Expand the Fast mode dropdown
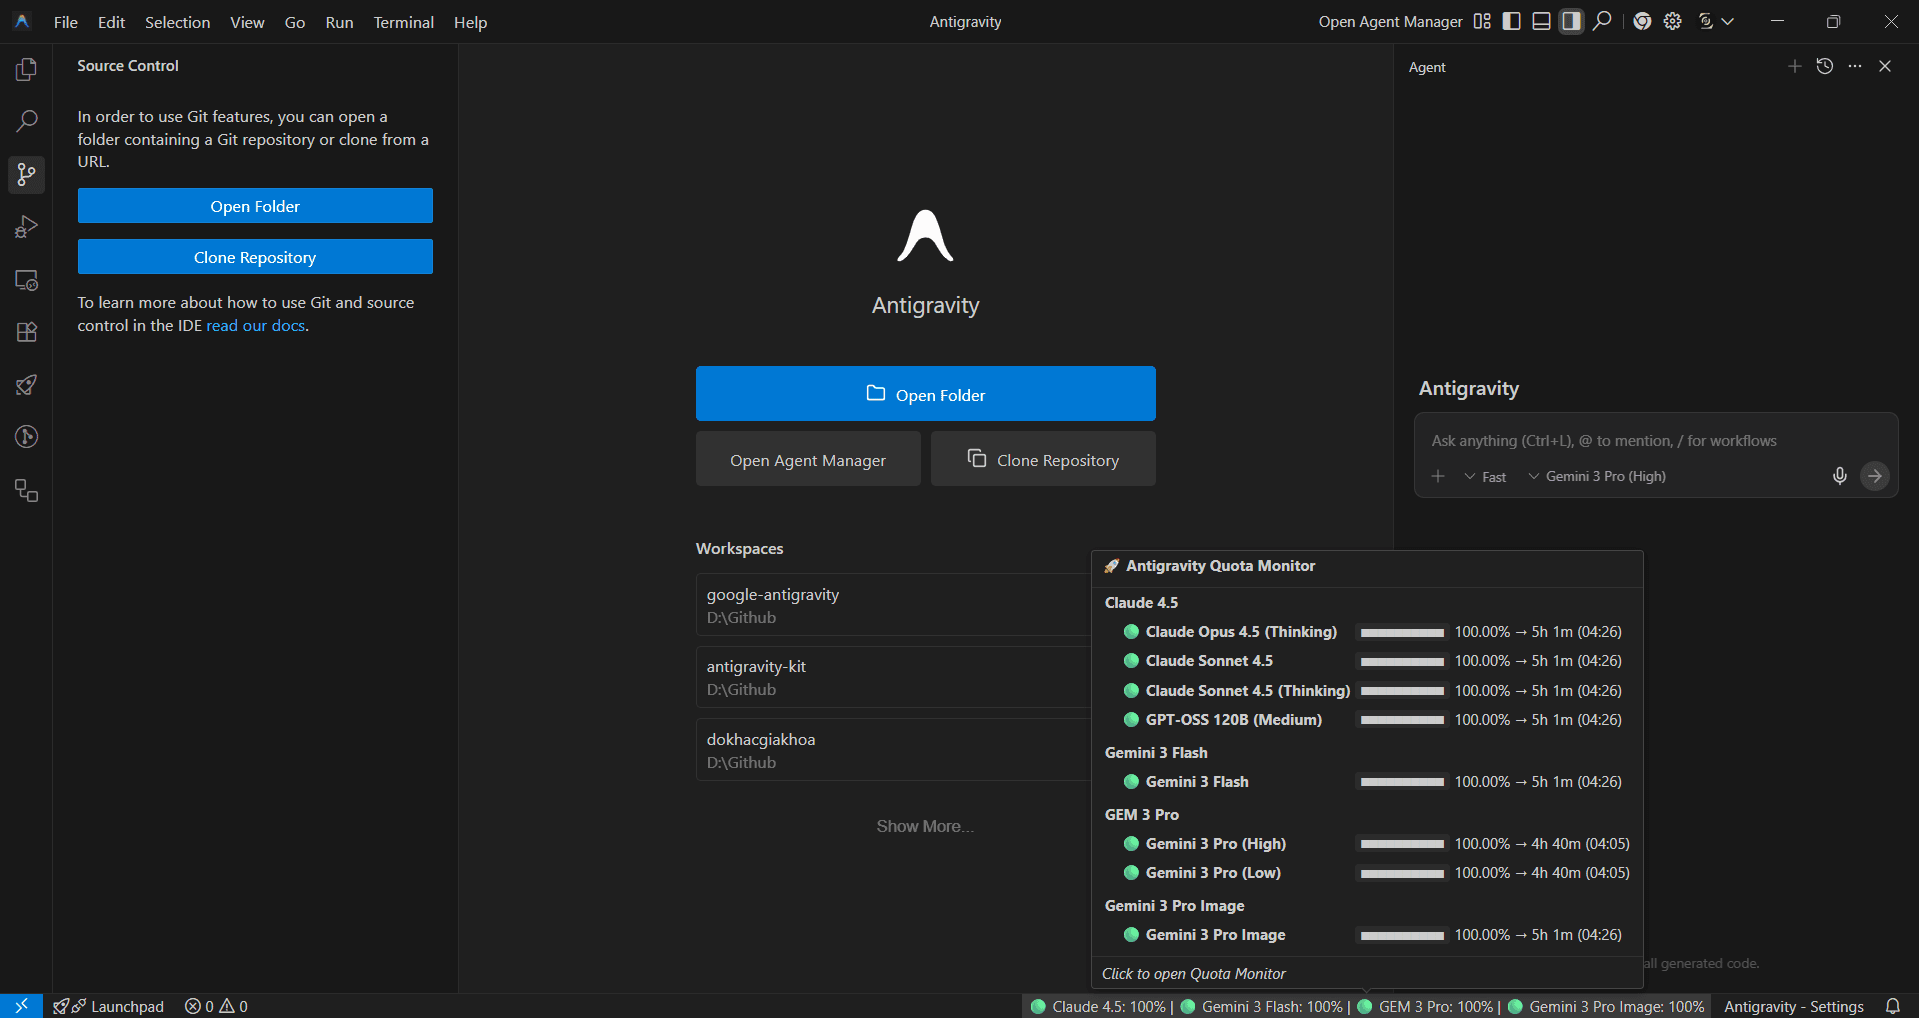The width and height of the screenshot is (1919, 1018). pos(1484,476)
